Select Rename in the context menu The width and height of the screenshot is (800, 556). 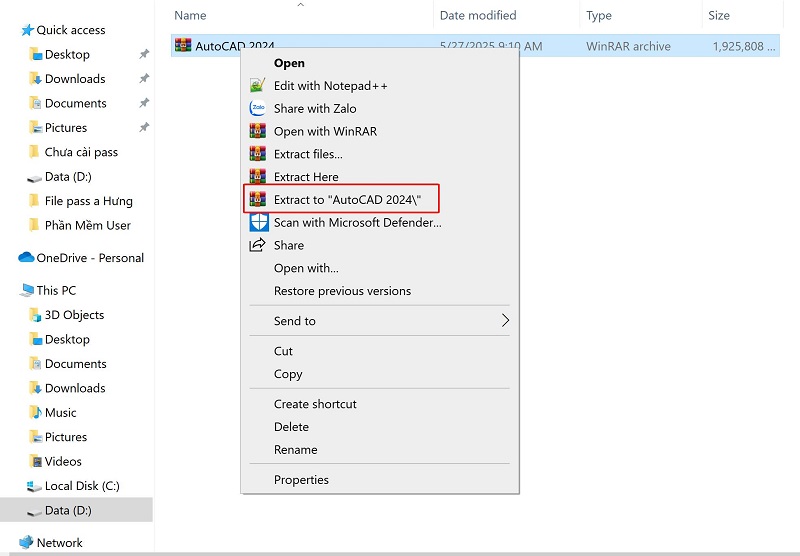(x=295, y=449)
